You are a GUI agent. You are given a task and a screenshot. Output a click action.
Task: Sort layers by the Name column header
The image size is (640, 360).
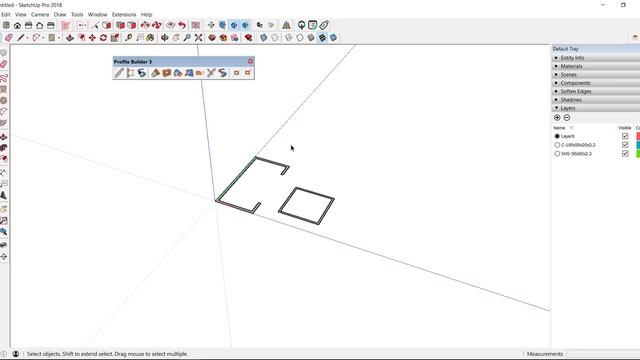click(x=559, y=128)
